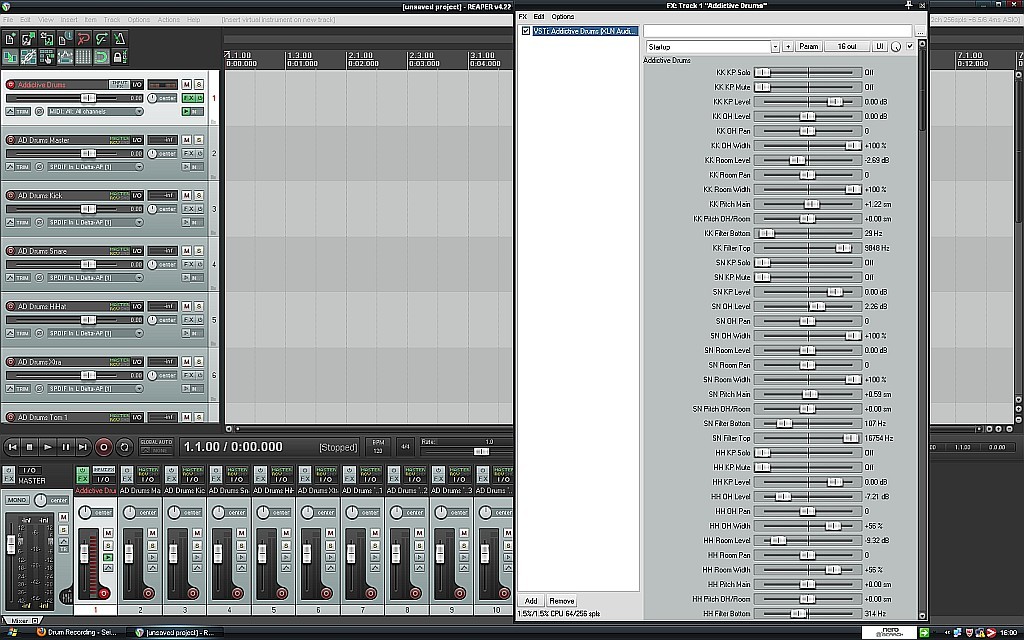Click the Redo toolbar icon
This screenshot has width=1024, height=640.
[102, 39]
